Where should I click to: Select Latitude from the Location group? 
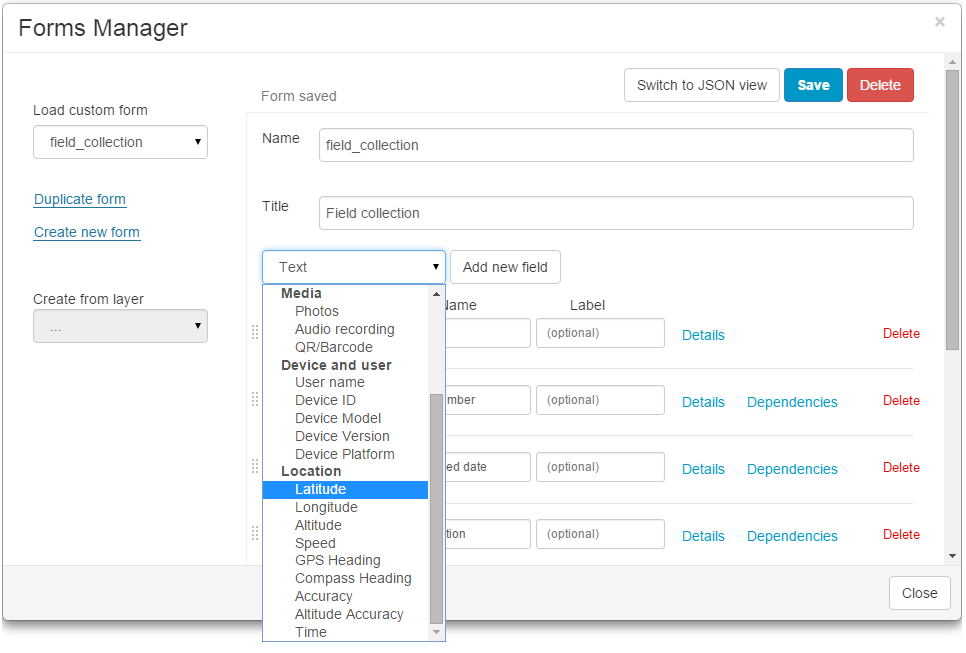point(320,489)
